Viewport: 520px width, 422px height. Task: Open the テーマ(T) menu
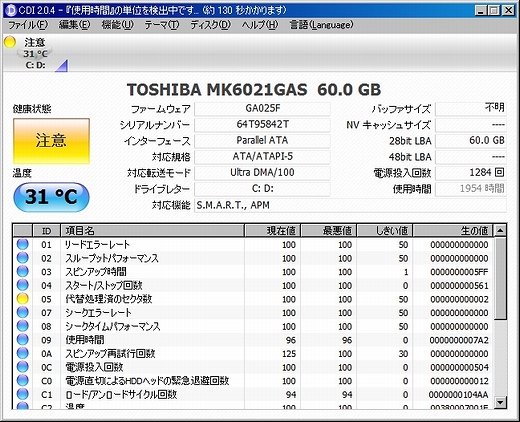[x=162, y=25]
